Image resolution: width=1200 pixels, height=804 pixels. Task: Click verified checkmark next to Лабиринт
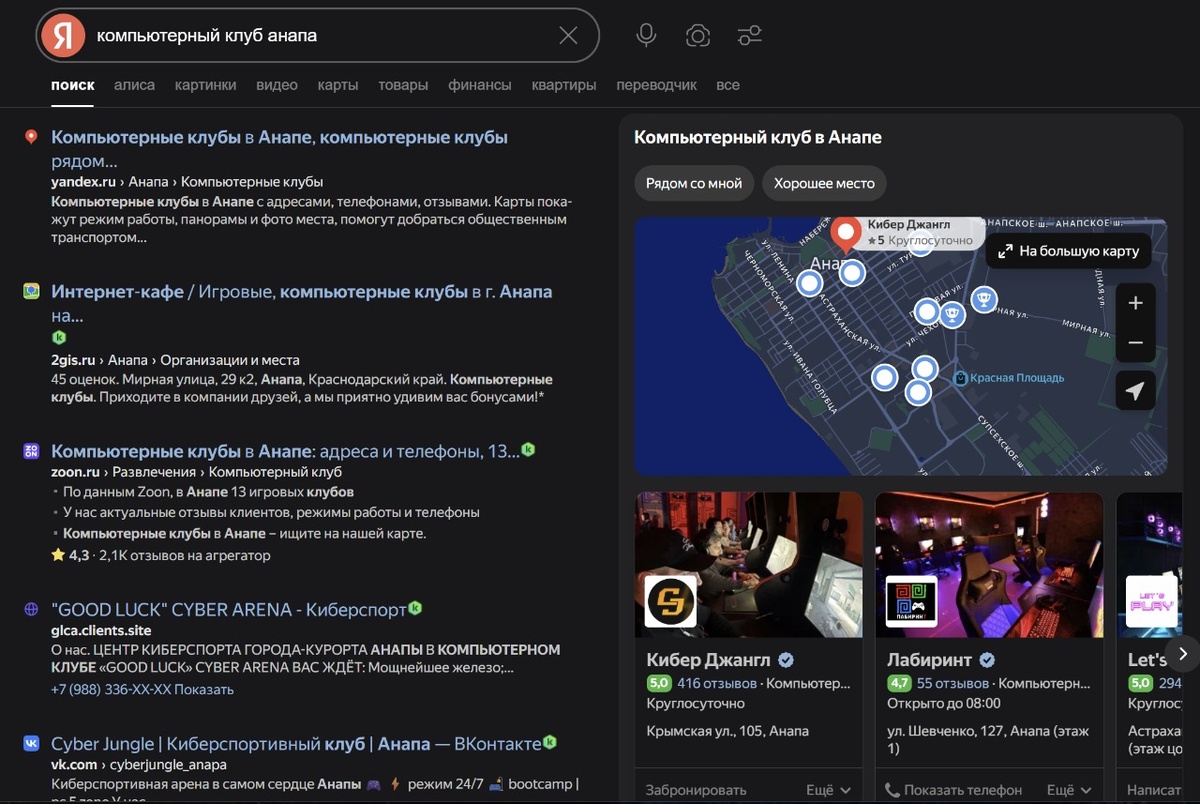click(x=987, y=660)
